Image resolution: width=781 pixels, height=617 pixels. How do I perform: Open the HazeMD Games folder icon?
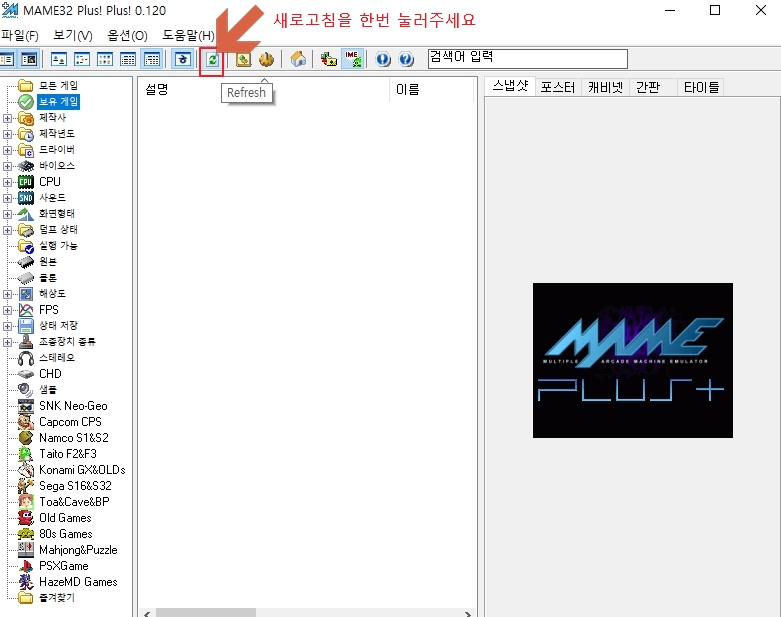tap(26, 582)
